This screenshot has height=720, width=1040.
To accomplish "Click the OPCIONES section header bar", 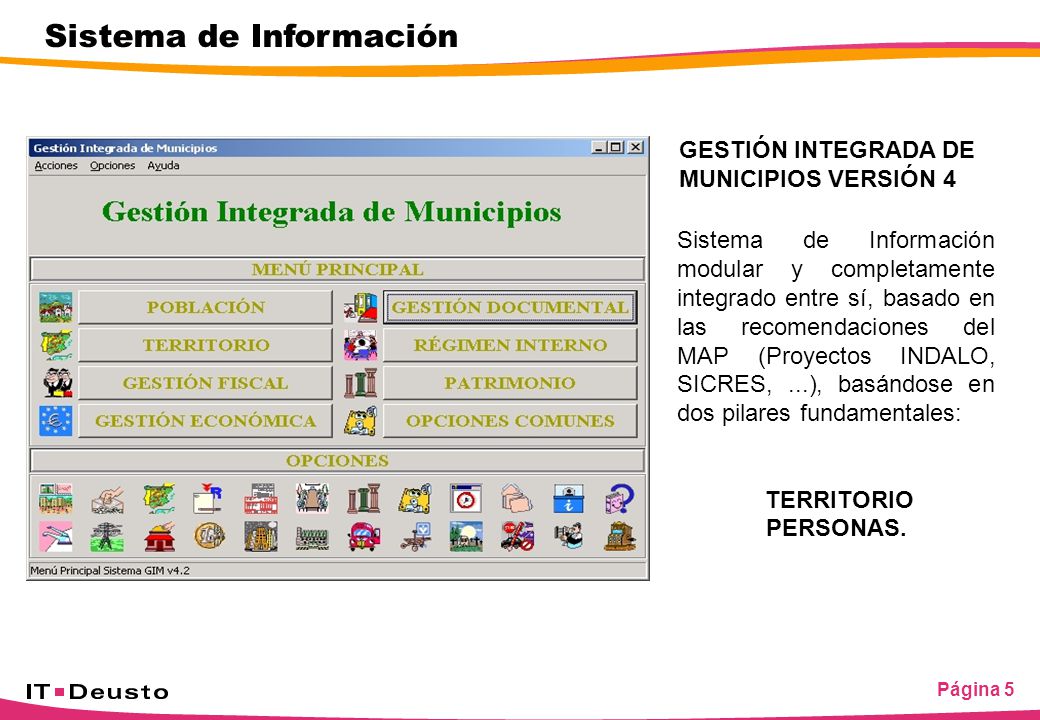I will click(338, 460).
